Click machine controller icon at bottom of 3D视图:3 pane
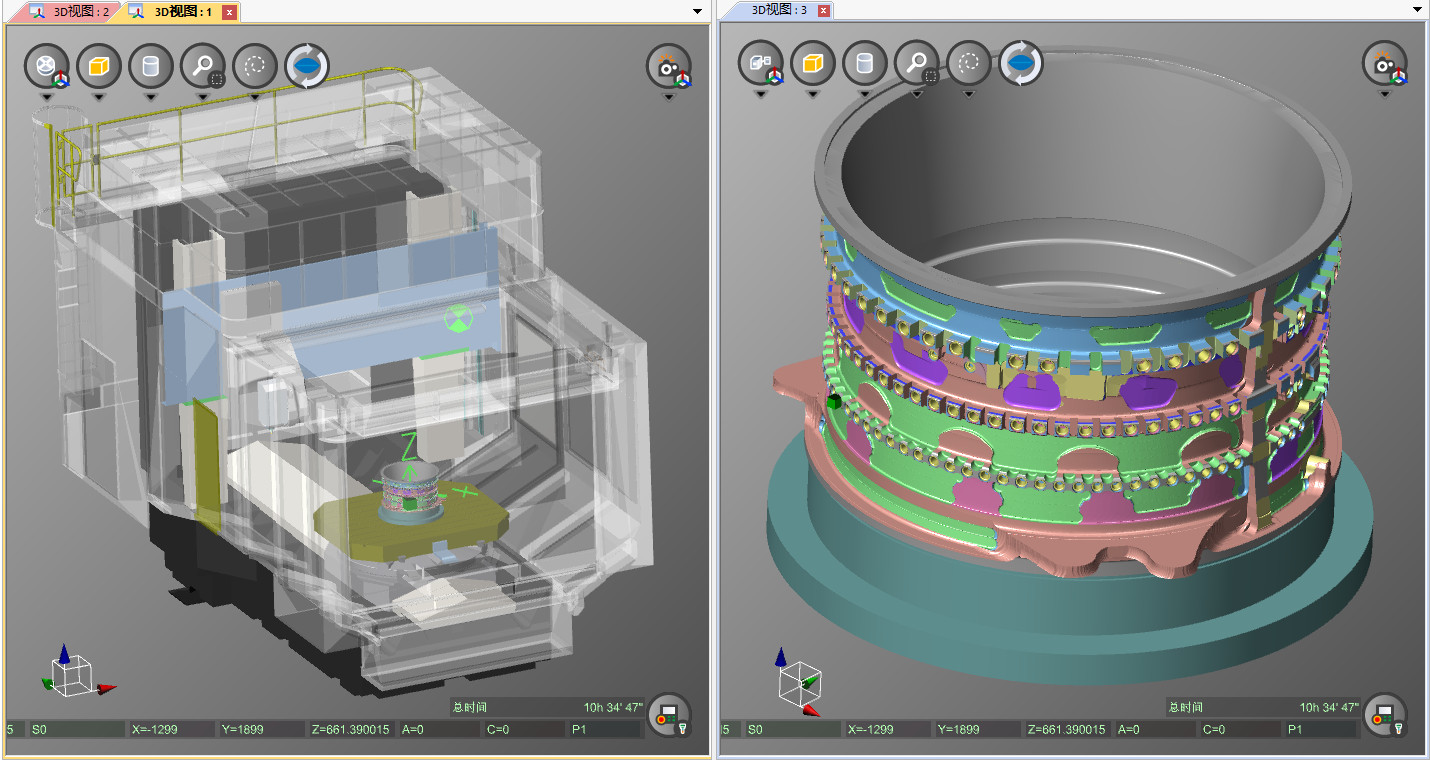Screen dimensions: 1430x763 (x=1385, y=715)
